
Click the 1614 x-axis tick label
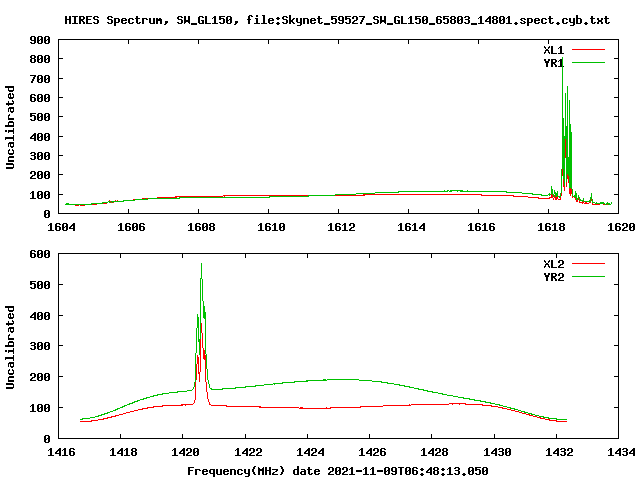[x=411, y=227]
